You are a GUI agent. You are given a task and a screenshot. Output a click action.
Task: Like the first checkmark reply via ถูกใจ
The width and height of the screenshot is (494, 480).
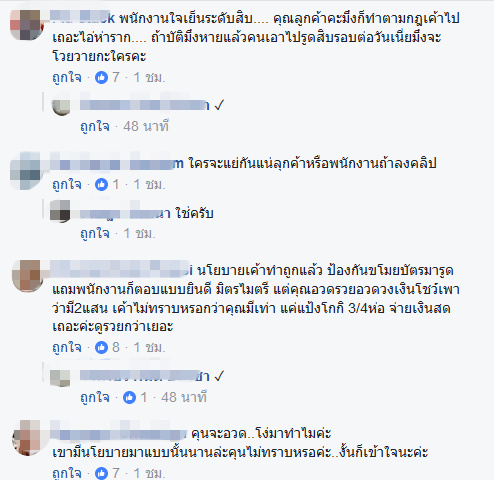(95, 127)
